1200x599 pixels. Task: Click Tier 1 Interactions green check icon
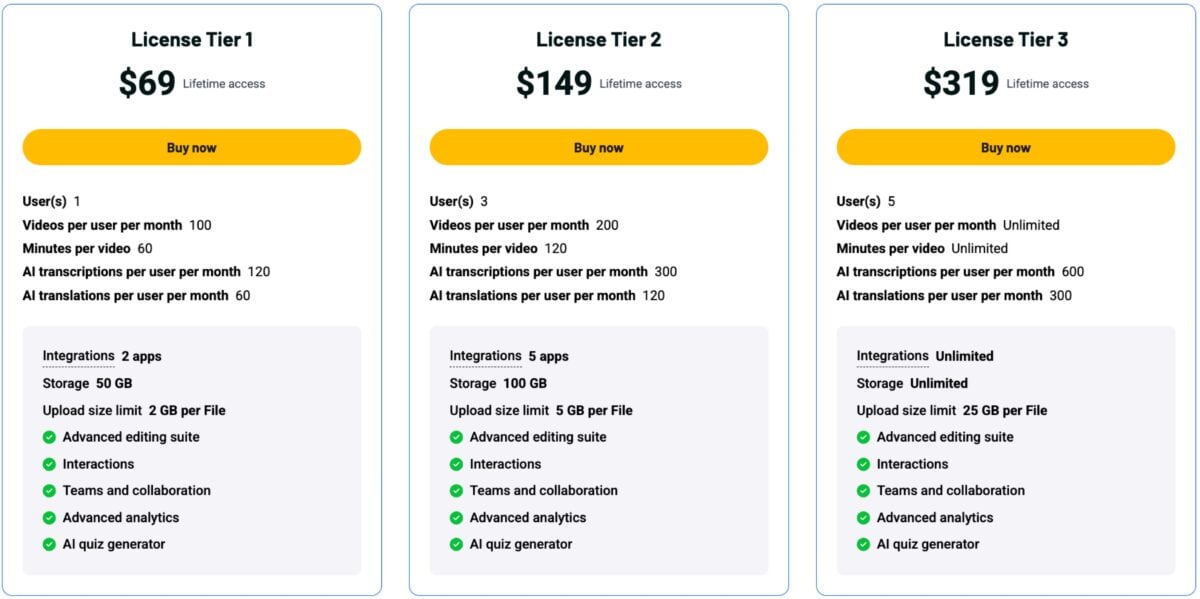coord(49,464)
